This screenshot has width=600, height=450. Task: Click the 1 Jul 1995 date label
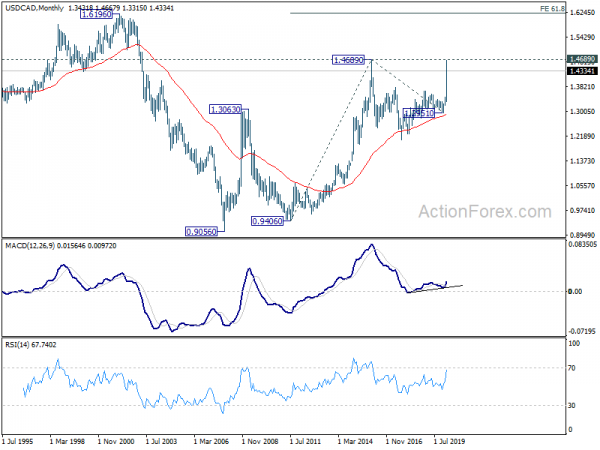[x=17, y=442]
